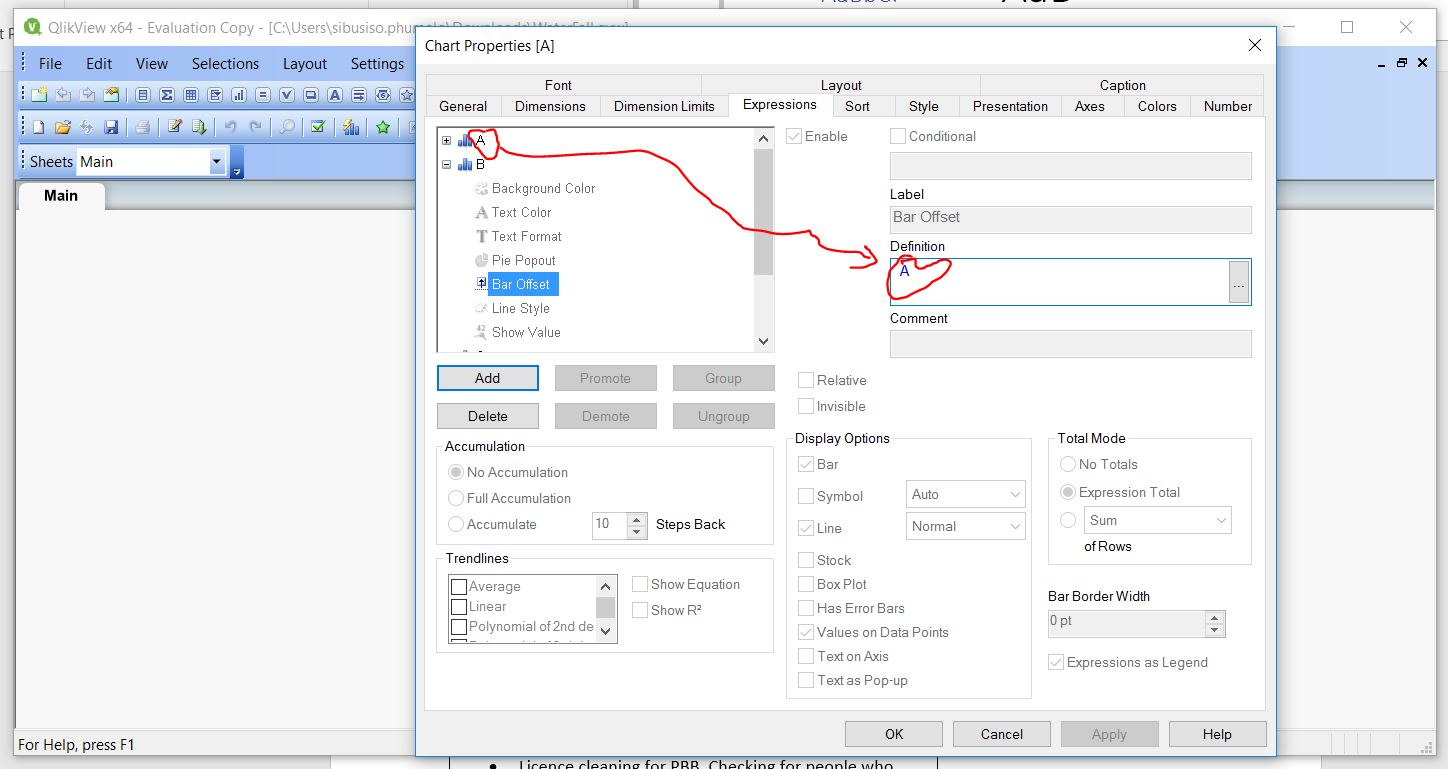
Task: Click the Print toolbar icon
Action: click(x=143, y=127)
